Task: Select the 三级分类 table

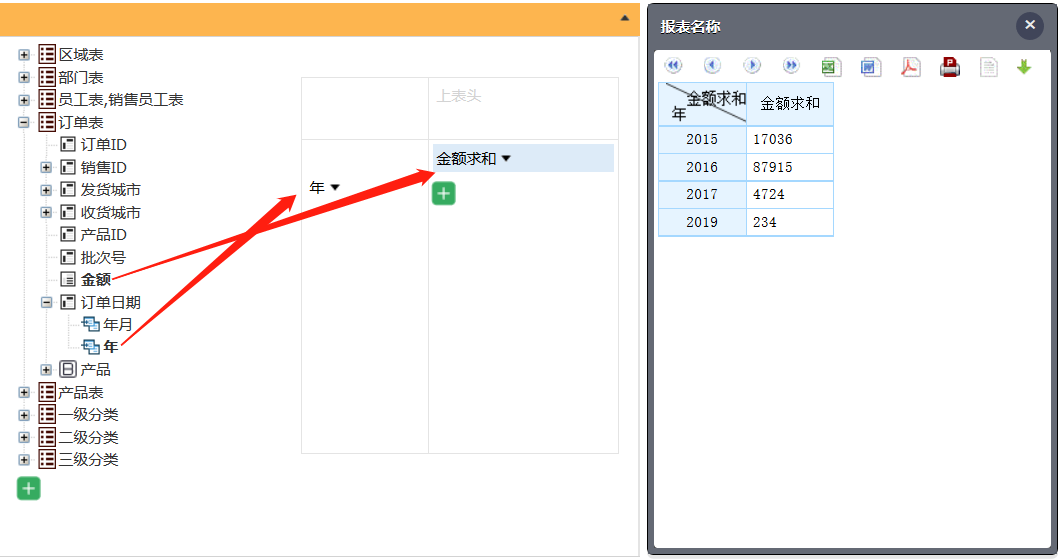Action: click(x=88, y=460)
